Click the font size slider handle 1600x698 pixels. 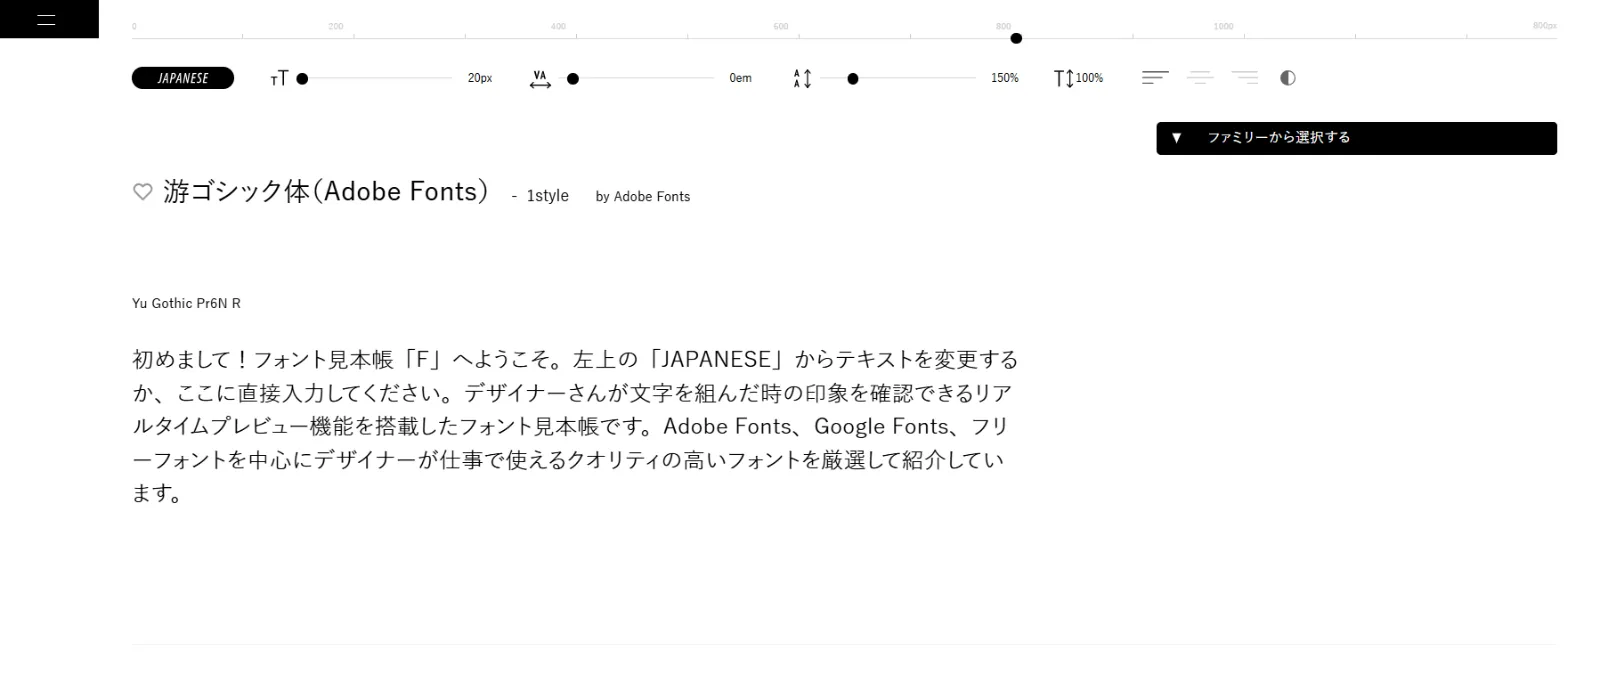[x=302, y=79]
